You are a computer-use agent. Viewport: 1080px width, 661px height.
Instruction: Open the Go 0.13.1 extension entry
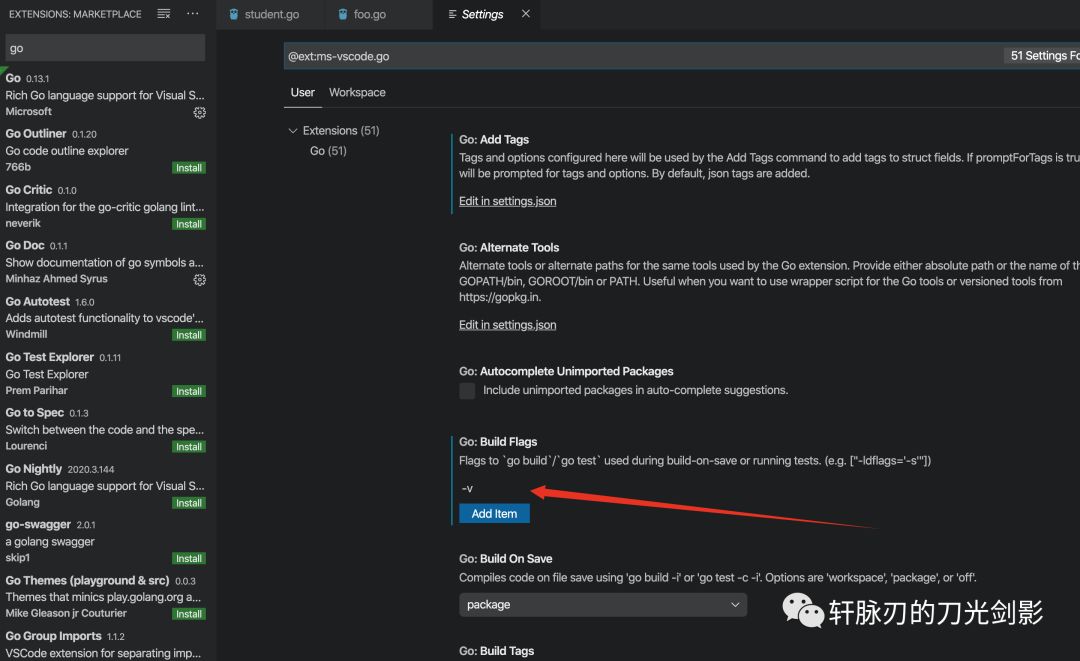pyautogui.click(x=105, y=95)
